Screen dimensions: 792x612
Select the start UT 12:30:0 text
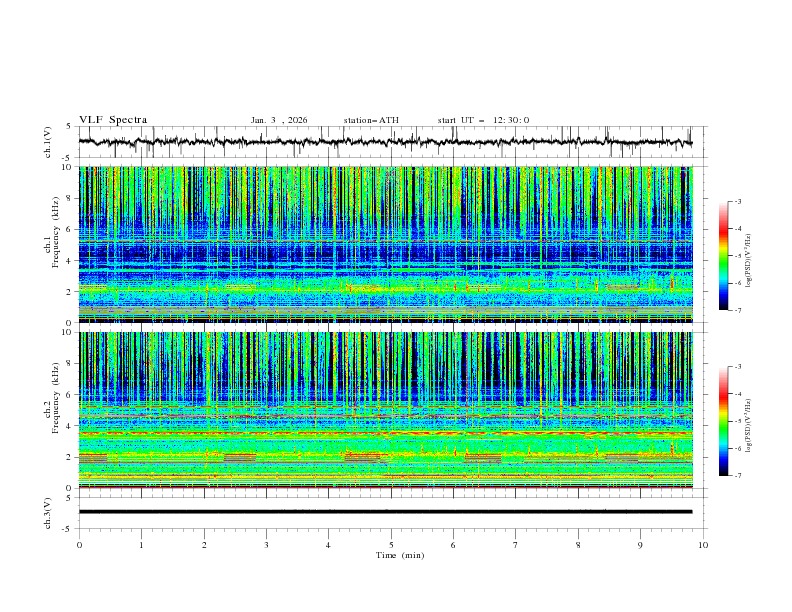483,120
